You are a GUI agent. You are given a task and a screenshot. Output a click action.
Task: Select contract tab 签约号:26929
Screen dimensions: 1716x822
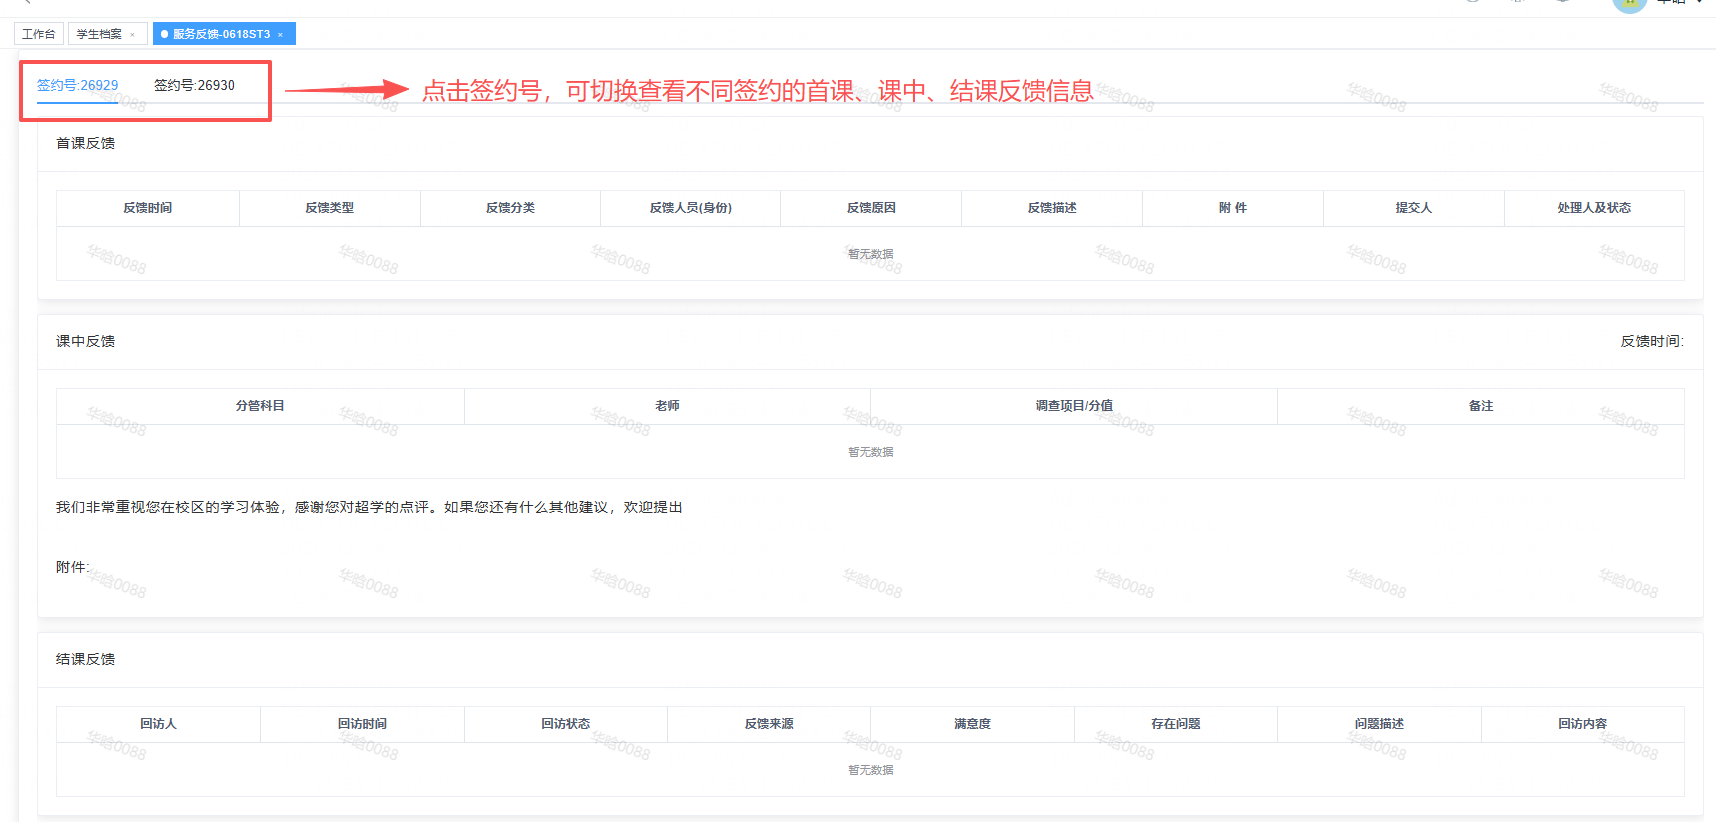(x=77, y=85)
